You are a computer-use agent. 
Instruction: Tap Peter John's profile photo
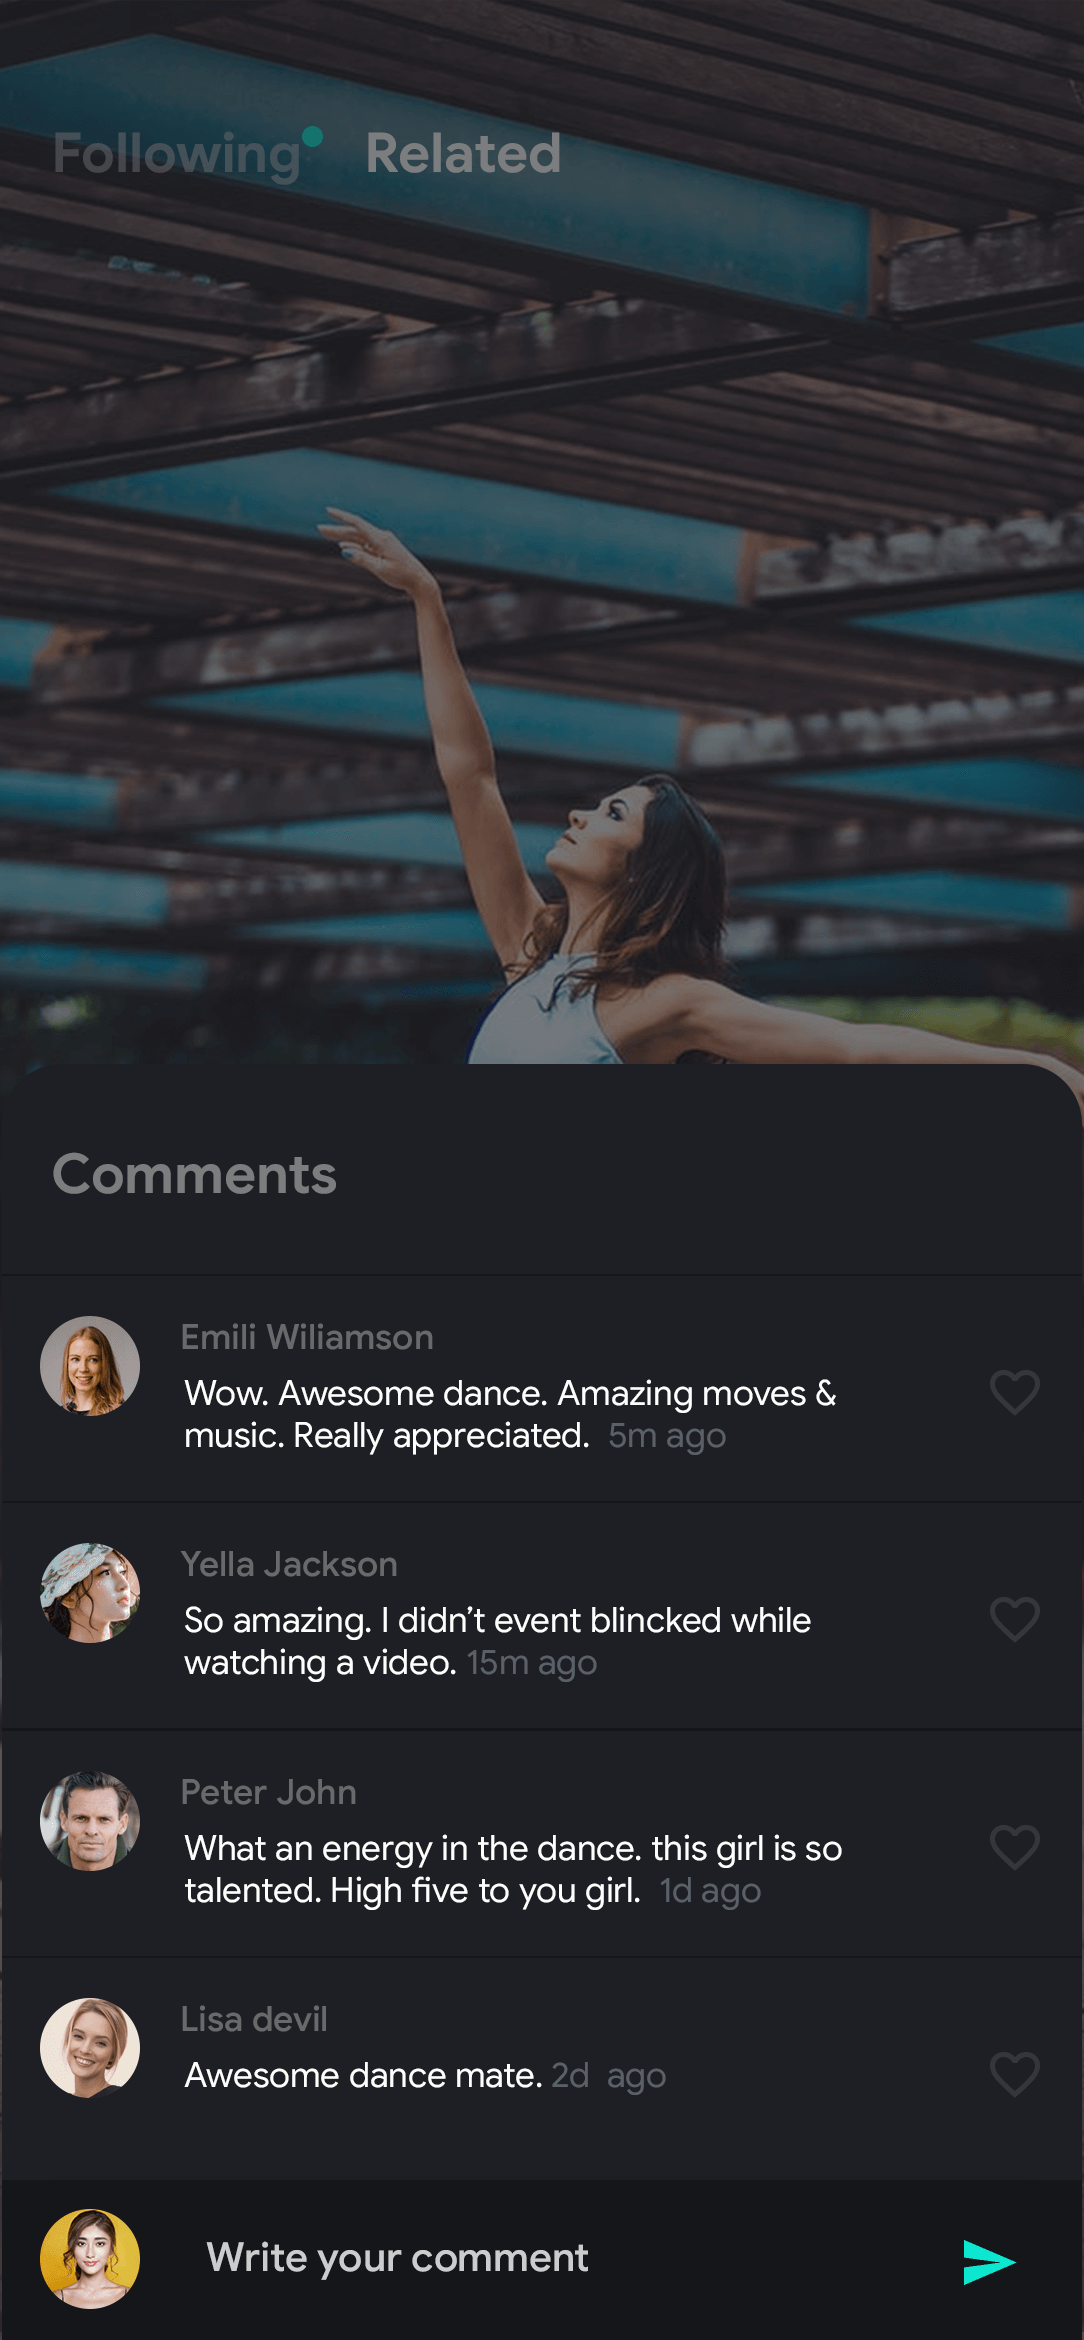coord(90,1820)
